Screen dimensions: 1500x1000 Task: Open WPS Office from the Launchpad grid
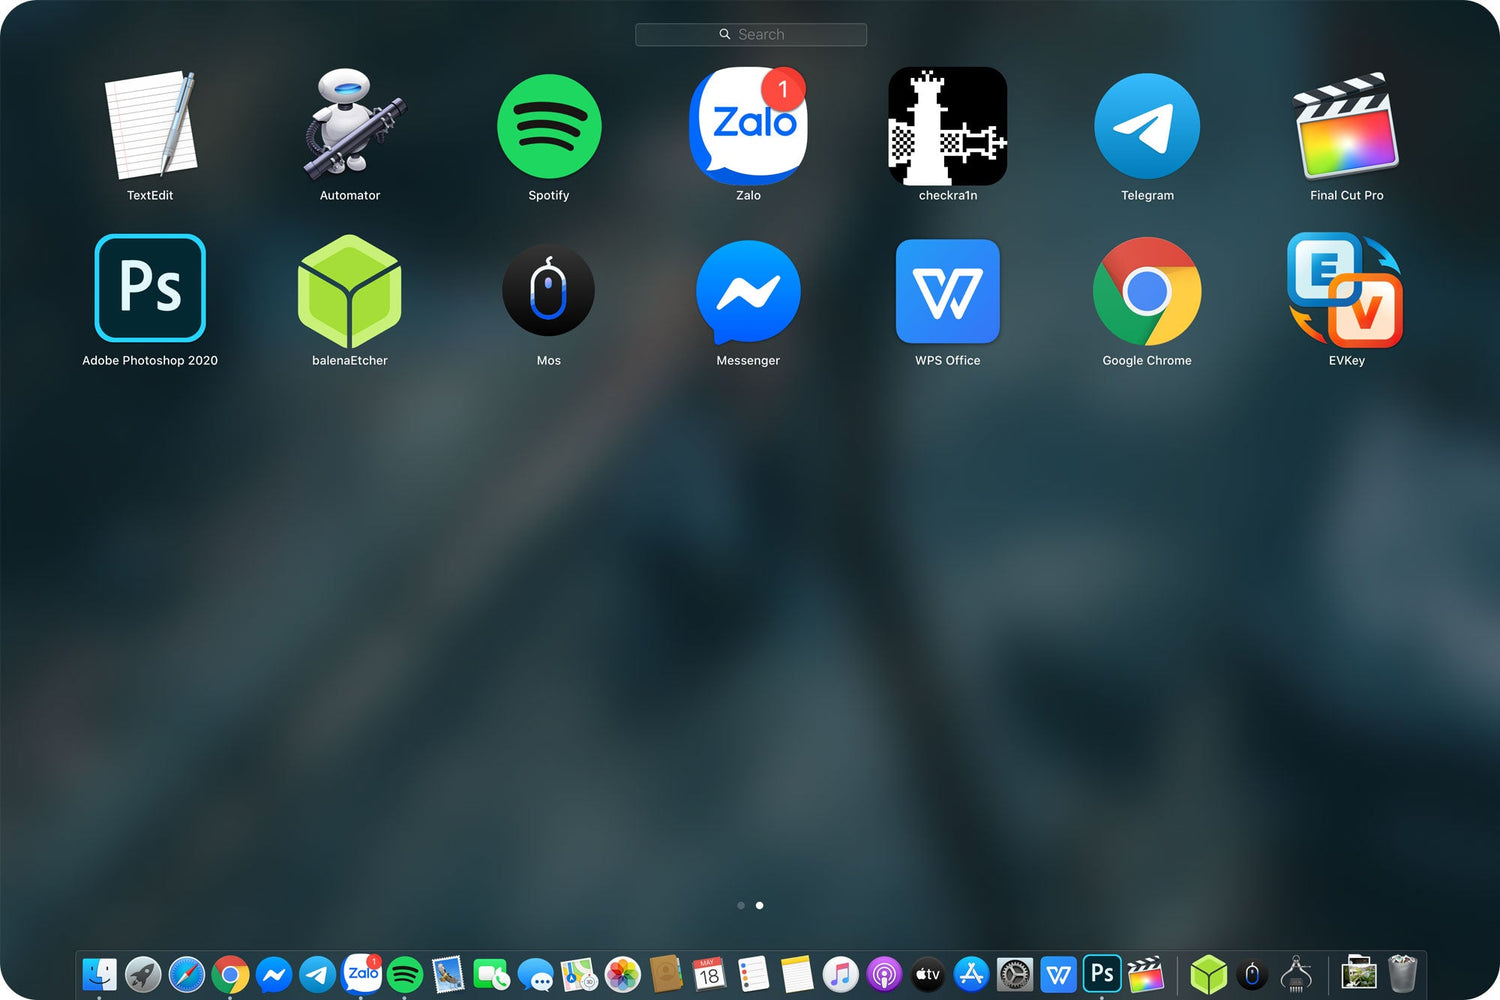point(947,291)
